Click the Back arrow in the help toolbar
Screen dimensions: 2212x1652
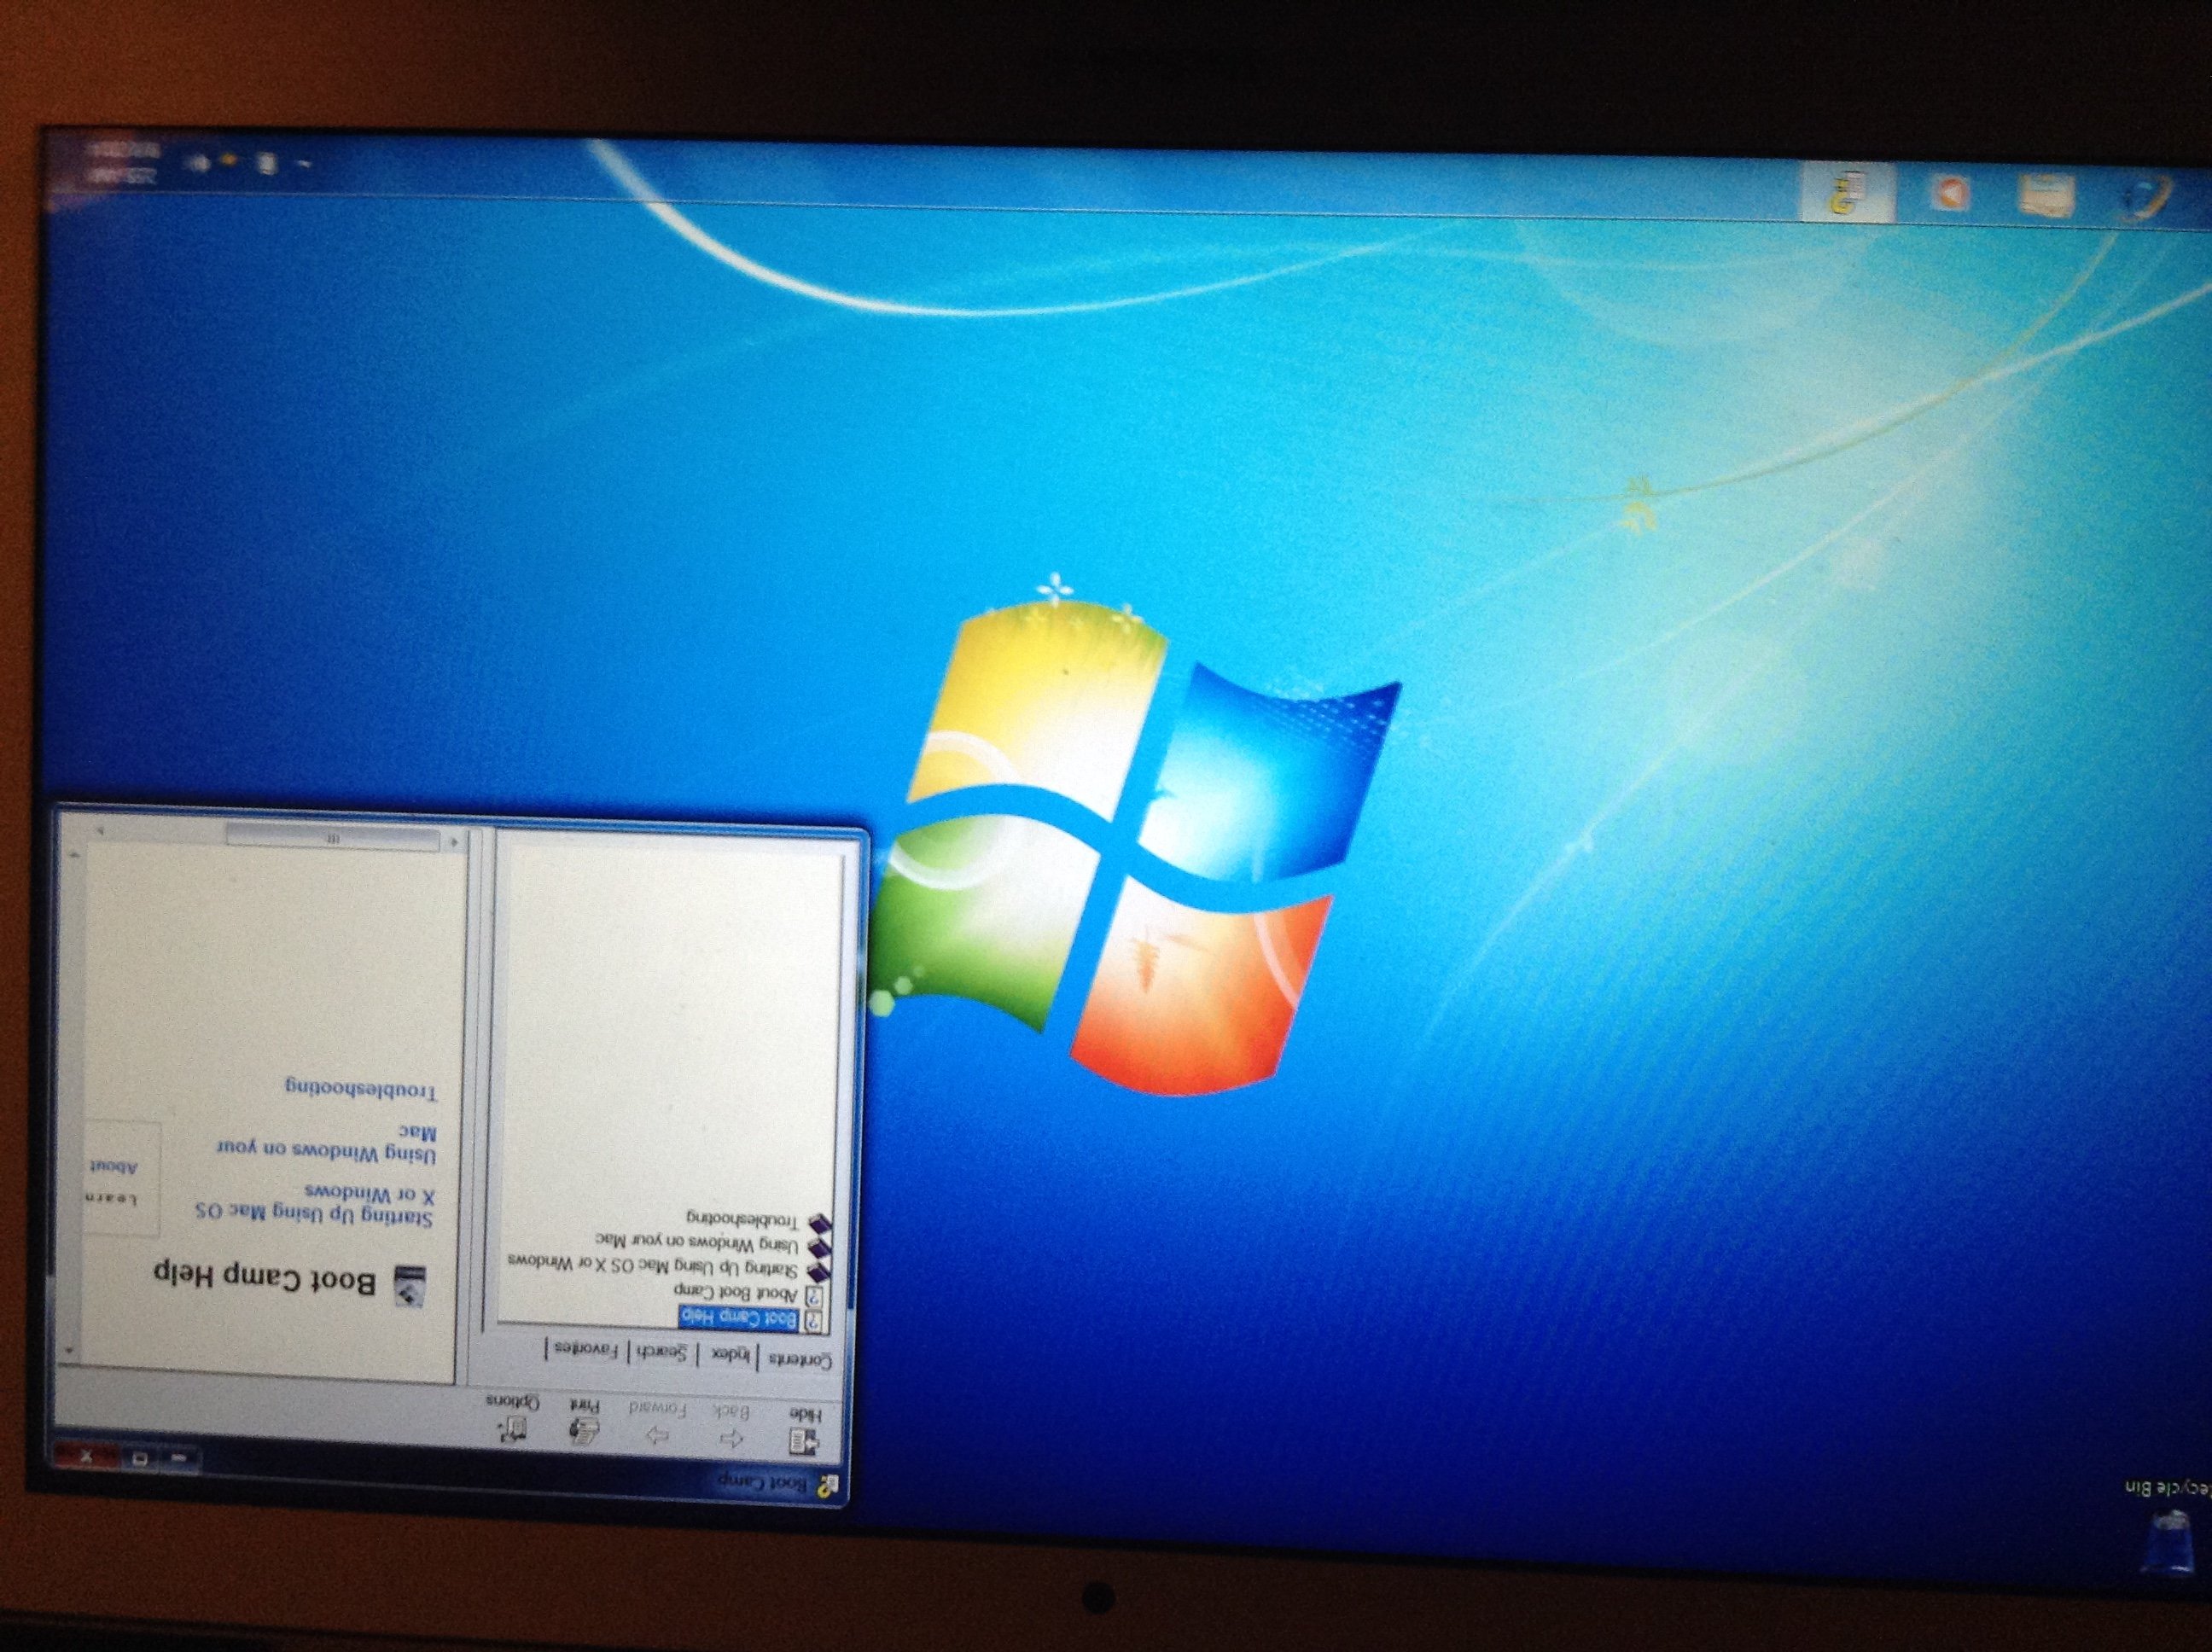pos(732,1438)
